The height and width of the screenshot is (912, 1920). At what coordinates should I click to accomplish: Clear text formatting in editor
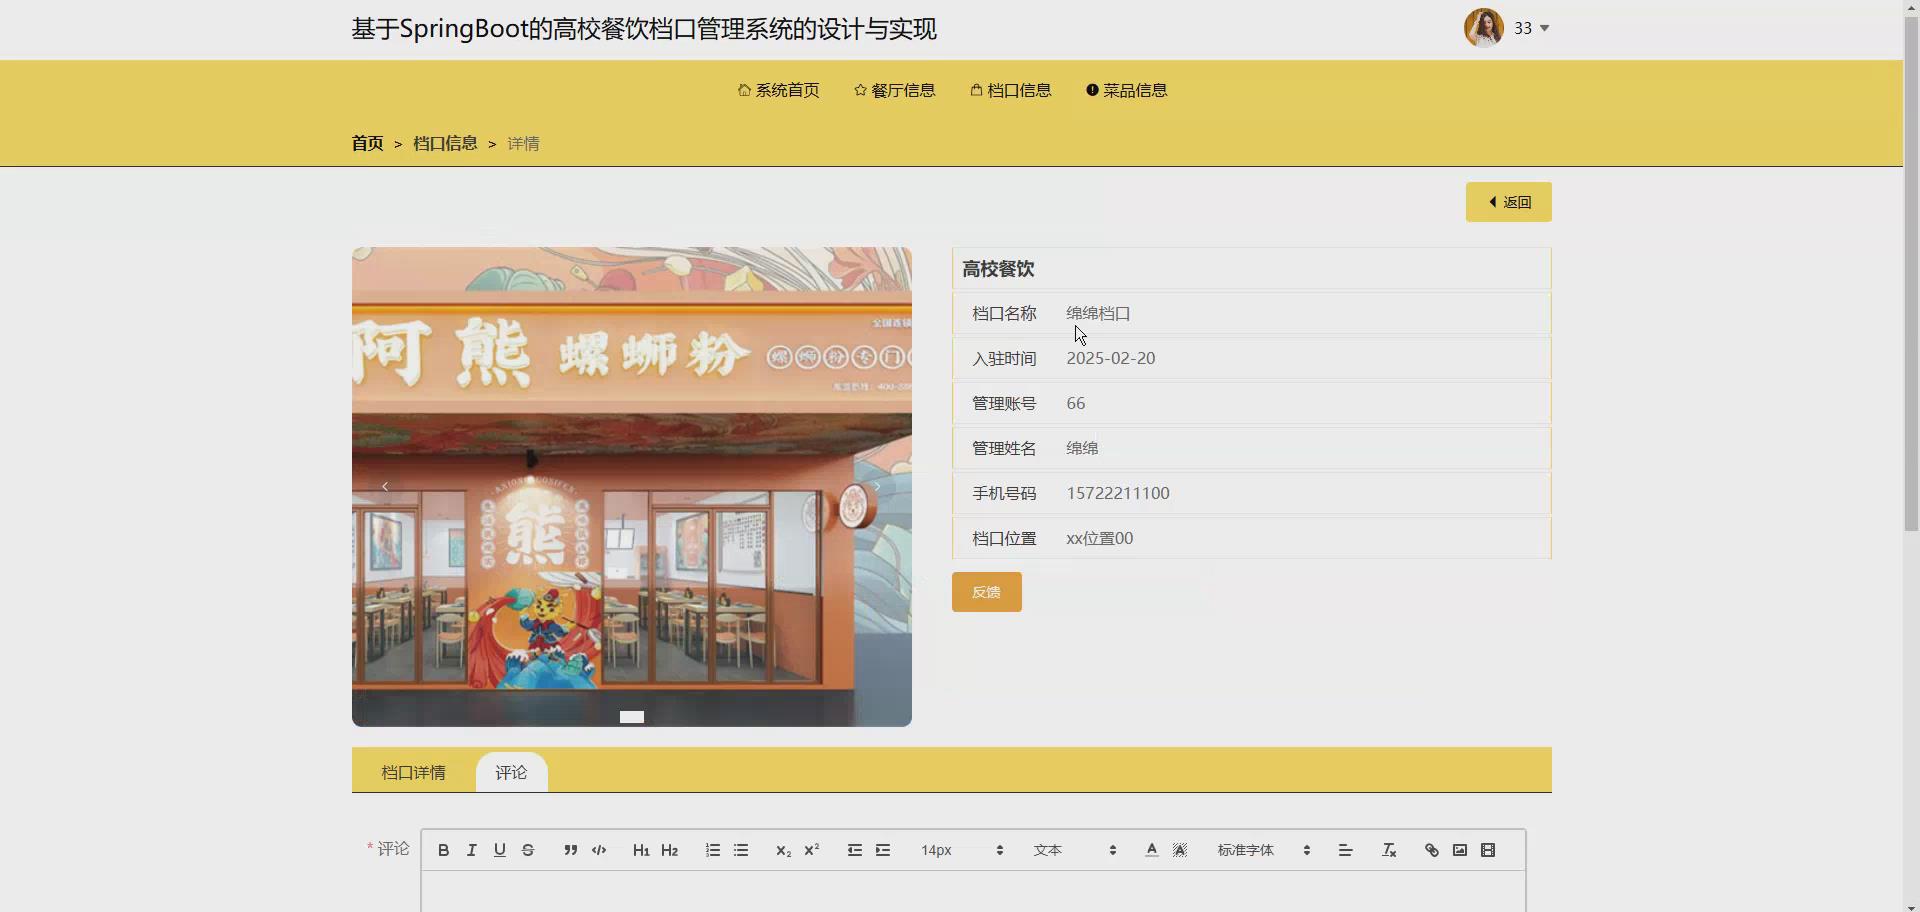pos(1388,850)
